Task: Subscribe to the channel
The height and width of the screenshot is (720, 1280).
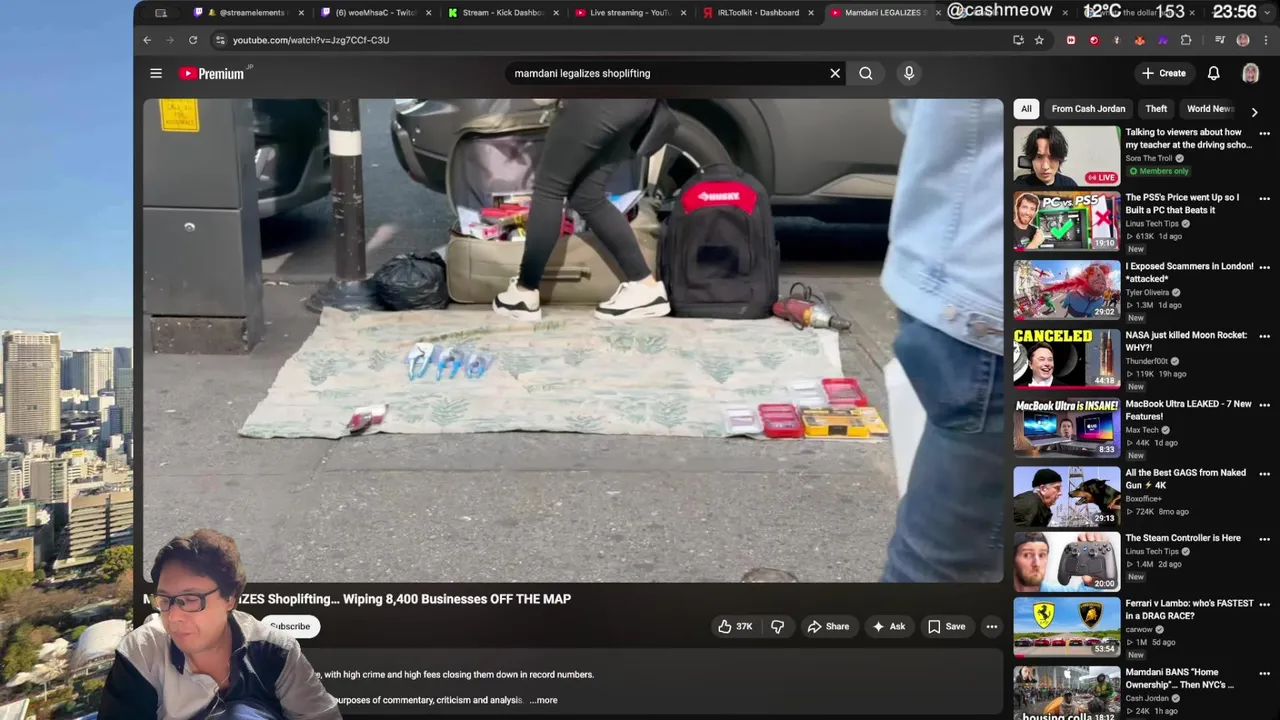Action: pos(290,626)
